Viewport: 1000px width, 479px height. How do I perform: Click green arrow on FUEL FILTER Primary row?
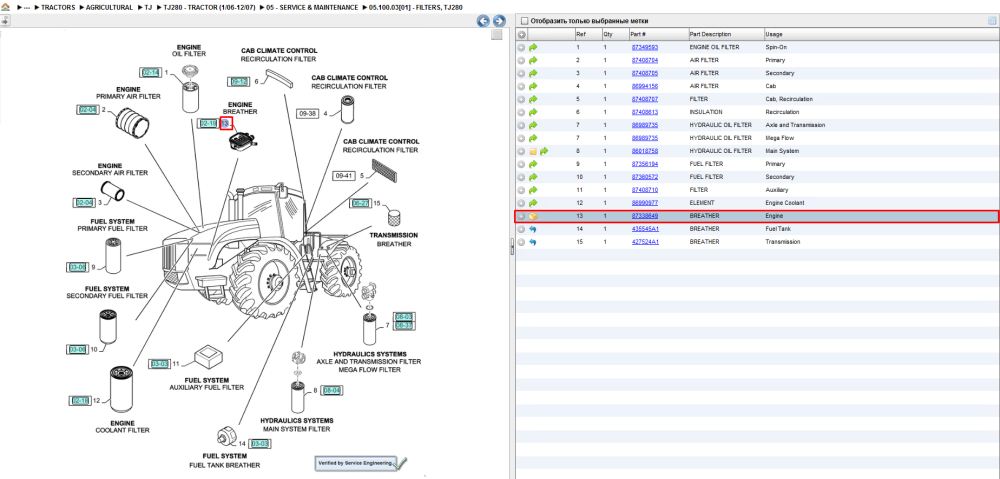[x=533, y=164]
